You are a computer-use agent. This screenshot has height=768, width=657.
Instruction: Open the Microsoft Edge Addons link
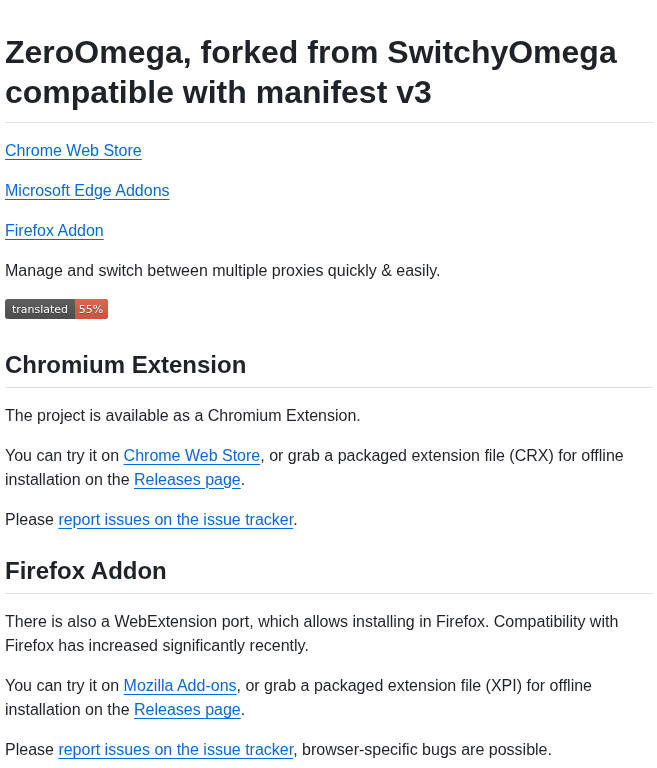[x=87, y=191]
